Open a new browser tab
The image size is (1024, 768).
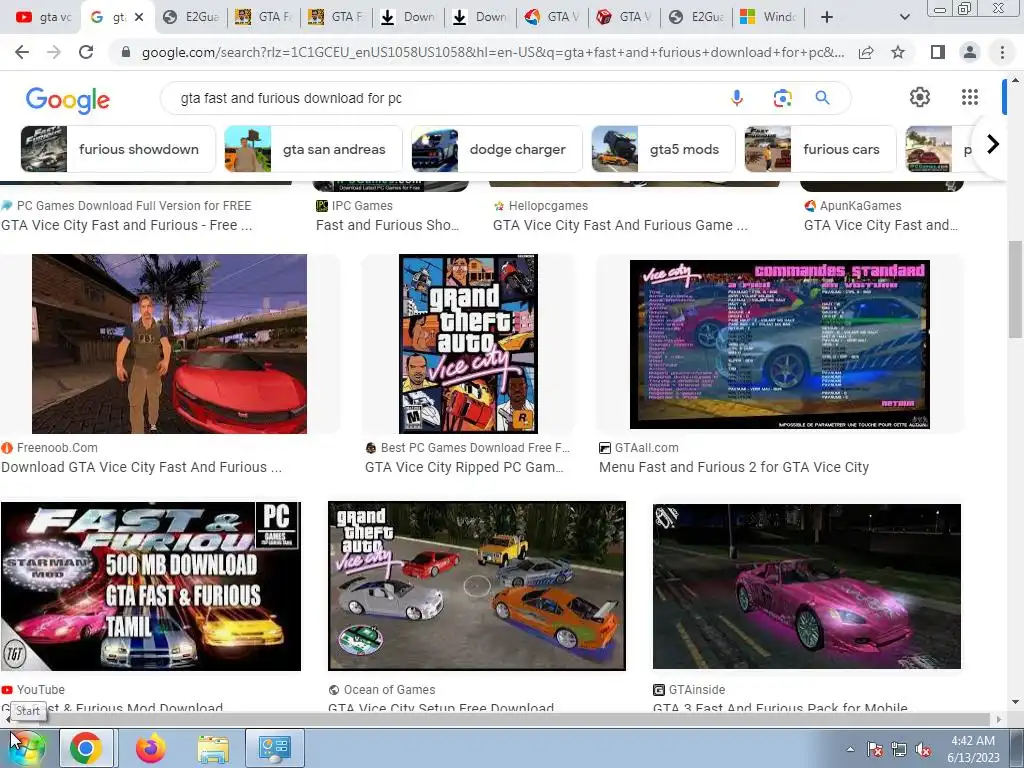pyautogui.click(x=827, y=17)
